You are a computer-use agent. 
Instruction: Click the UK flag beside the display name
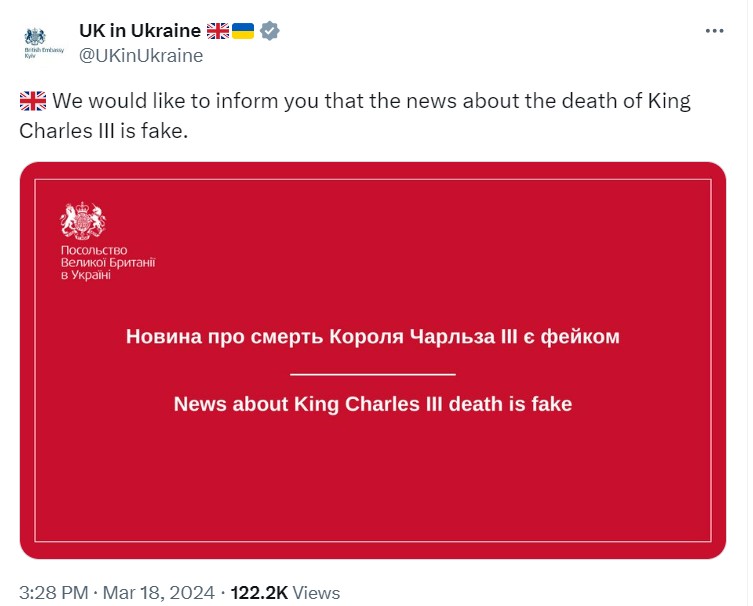click(218, 31)
